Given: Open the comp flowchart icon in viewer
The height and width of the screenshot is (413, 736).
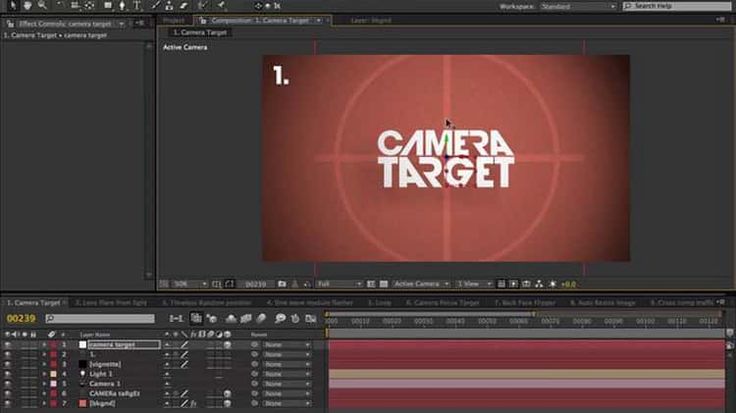Looking at the screenshot, I should pos(539,284).
